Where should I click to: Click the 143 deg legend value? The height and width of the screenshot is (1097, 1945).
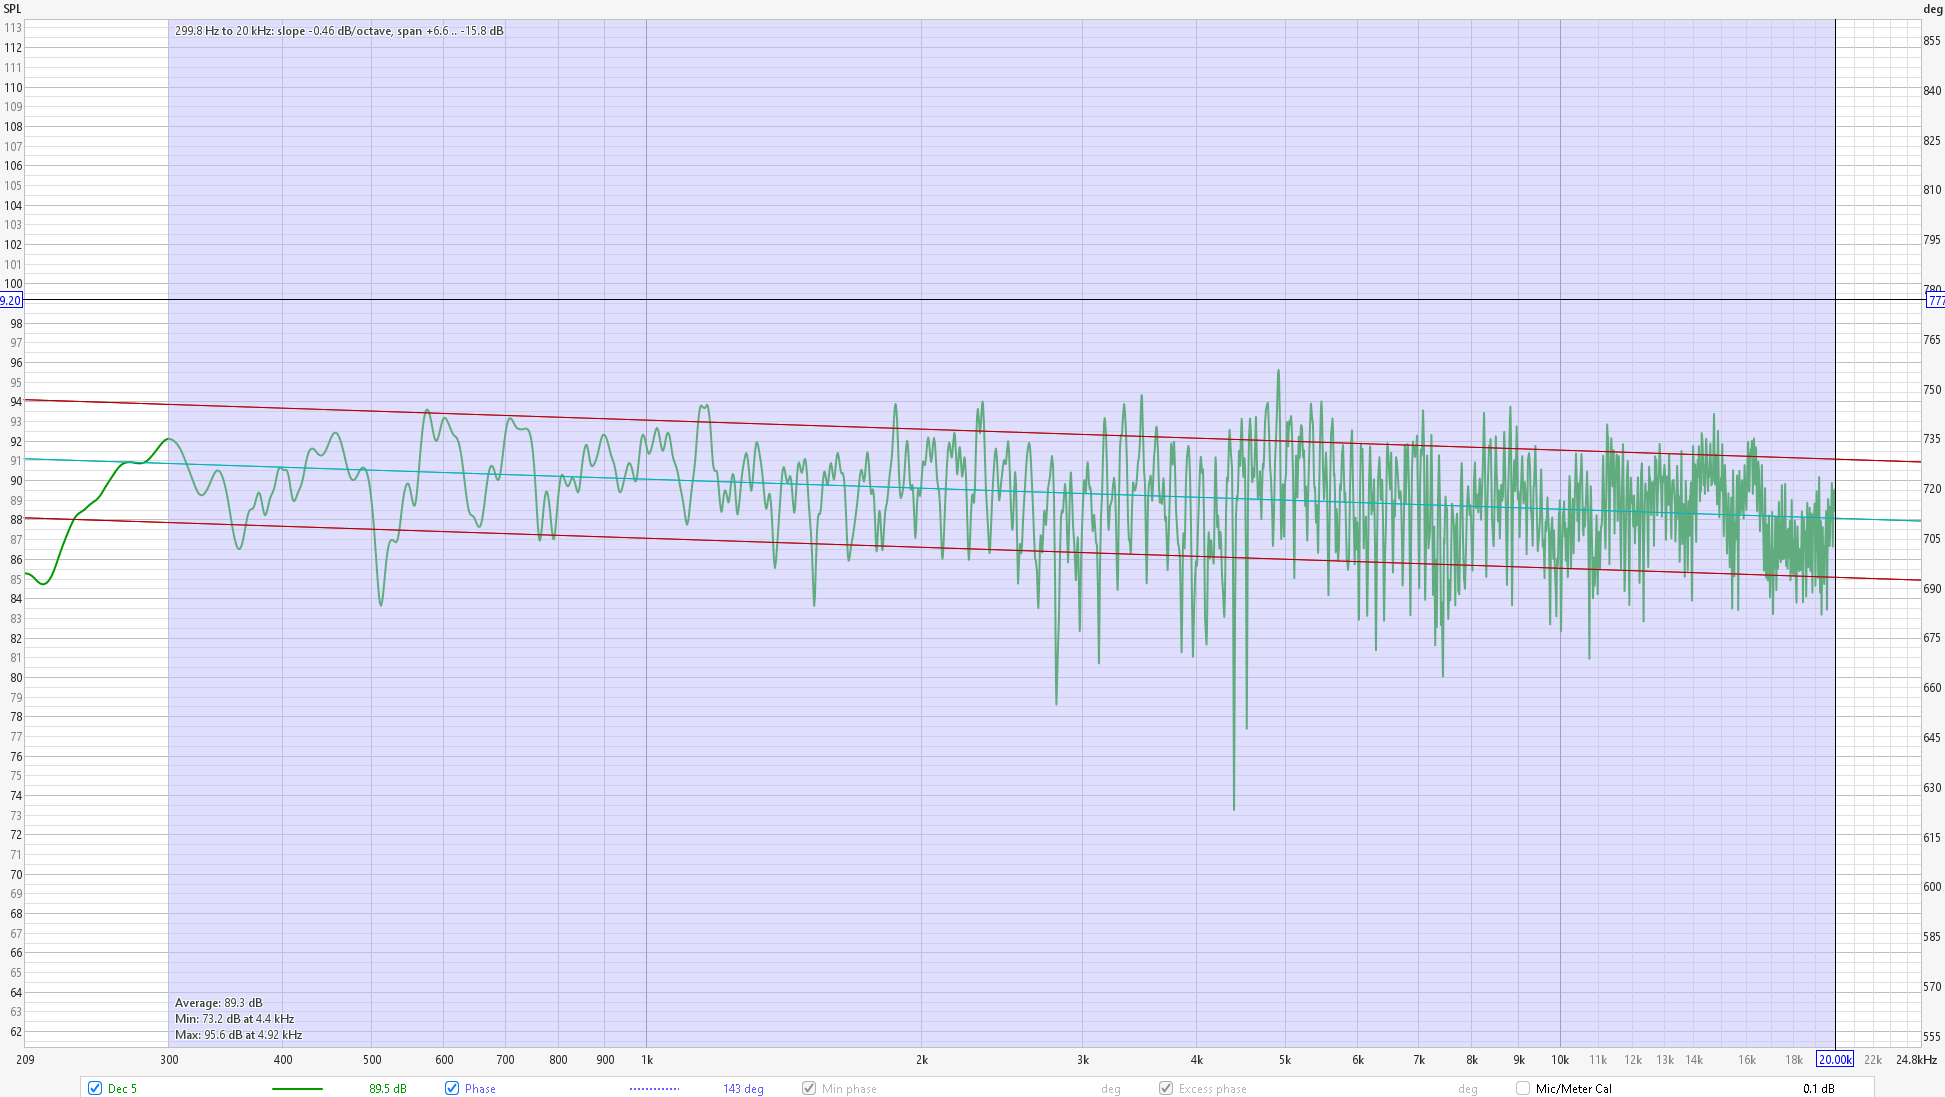pos(743,1088)
